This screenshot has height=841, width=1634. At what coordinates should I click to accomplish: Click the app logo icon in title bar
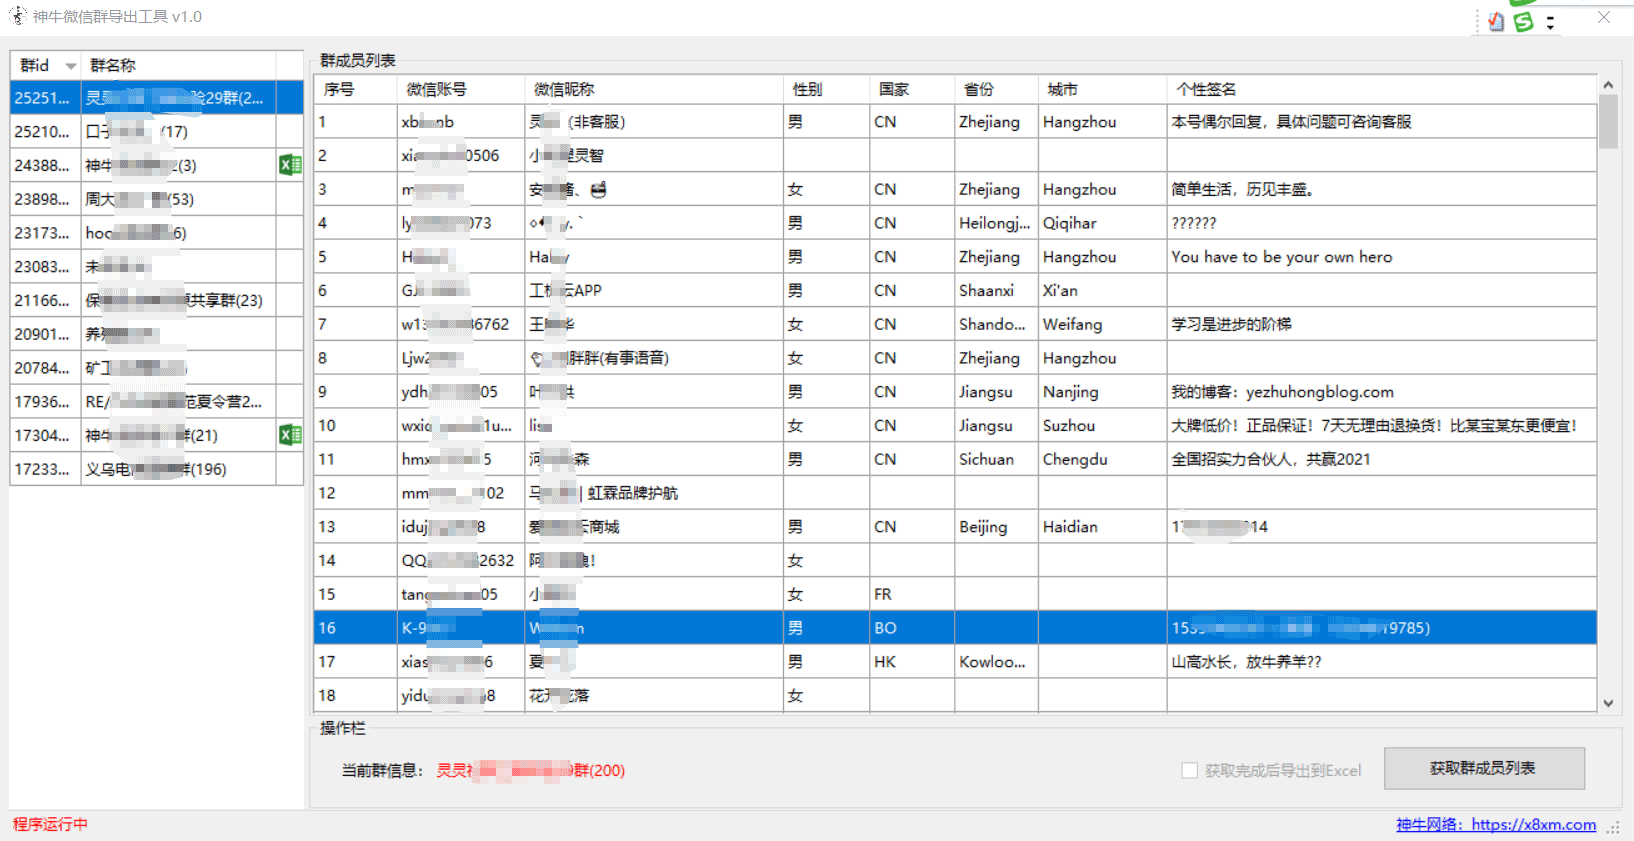(x=18, y=16)
